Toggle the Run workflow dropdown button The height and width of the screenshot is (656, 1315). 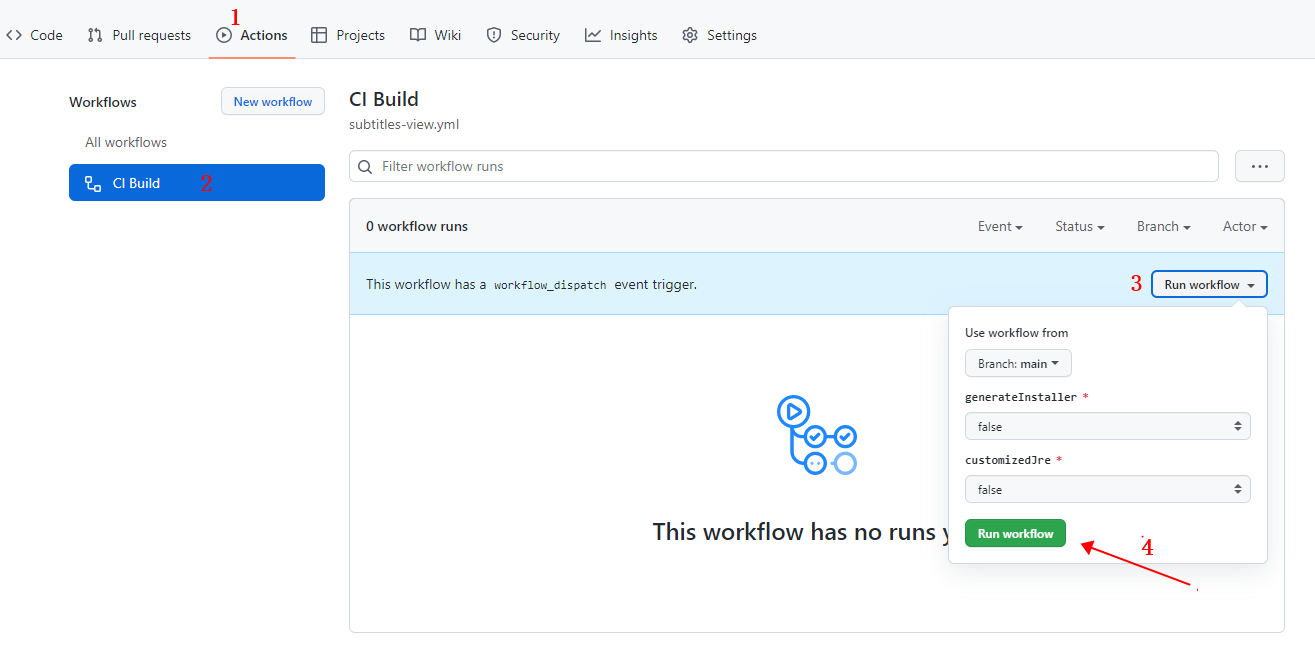point(1209,285)
